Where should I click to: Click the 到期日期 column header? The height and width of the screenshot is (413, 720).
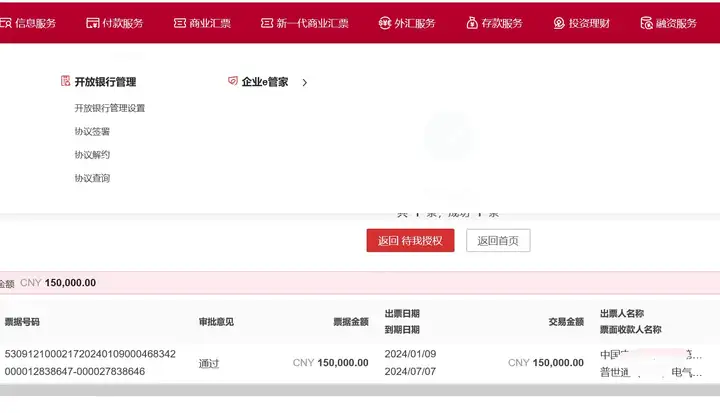pyautogui.click(x=402, y=329)
